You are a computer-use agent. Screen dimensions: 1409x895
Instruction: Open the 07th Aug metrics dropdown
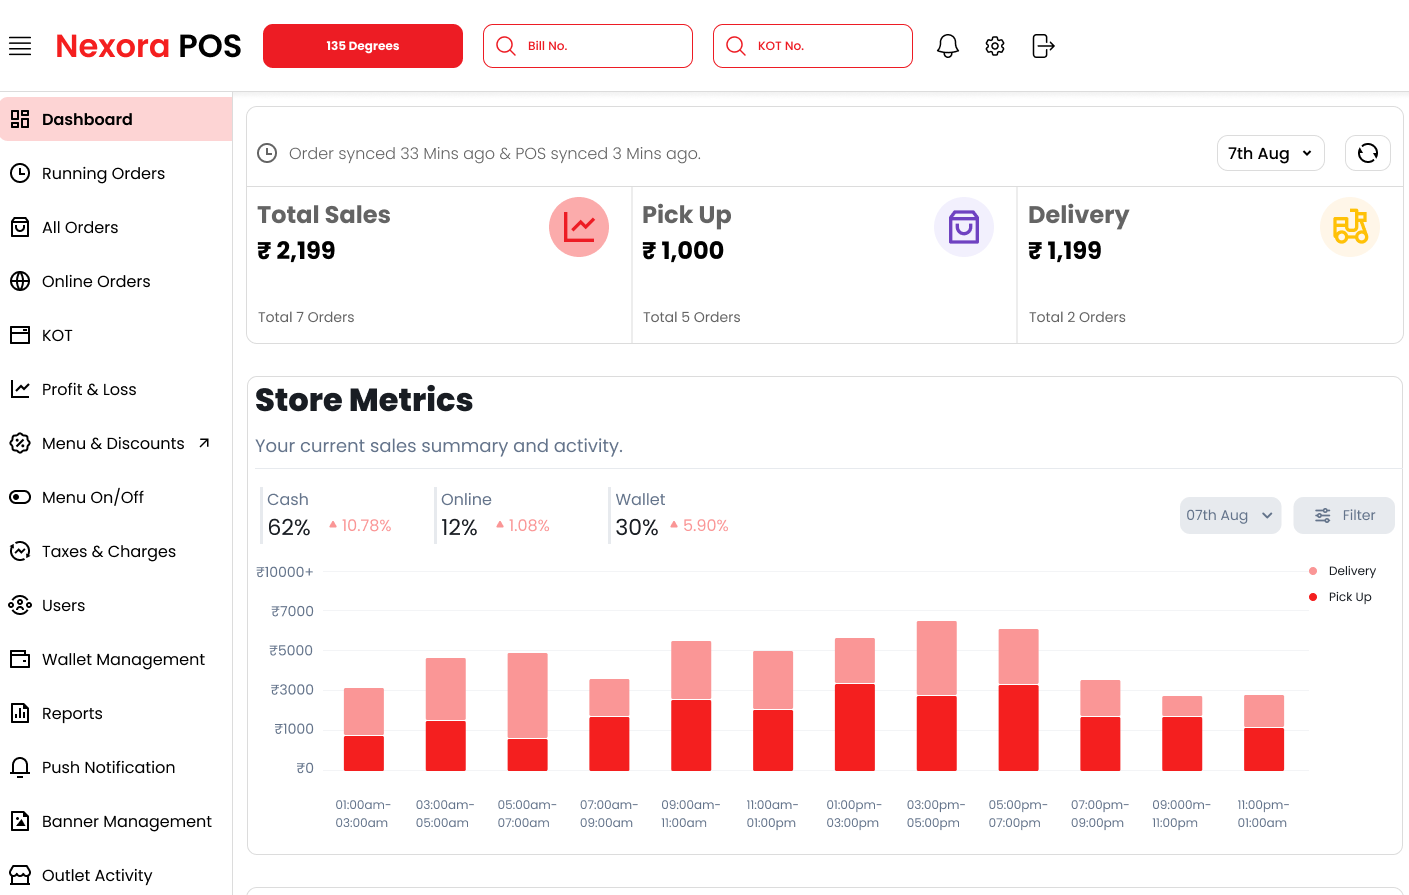pos(1229,515)
